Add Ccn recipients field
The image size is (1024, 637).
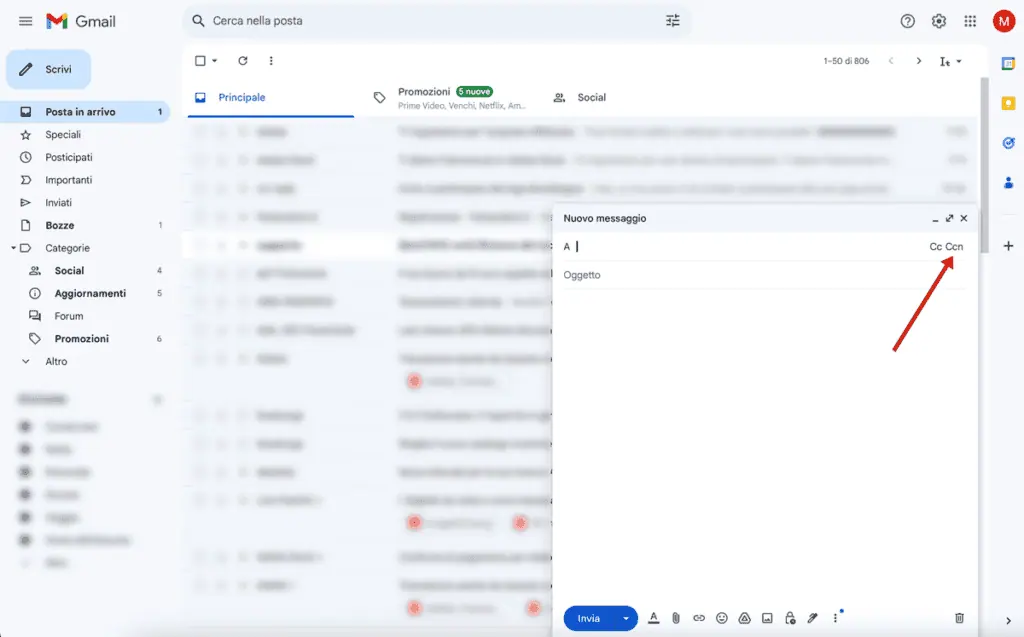[955, 247]
